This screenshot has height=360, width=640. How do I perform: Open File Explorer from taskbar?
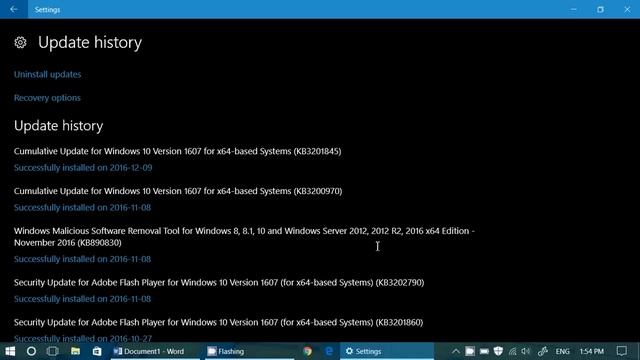75,351
